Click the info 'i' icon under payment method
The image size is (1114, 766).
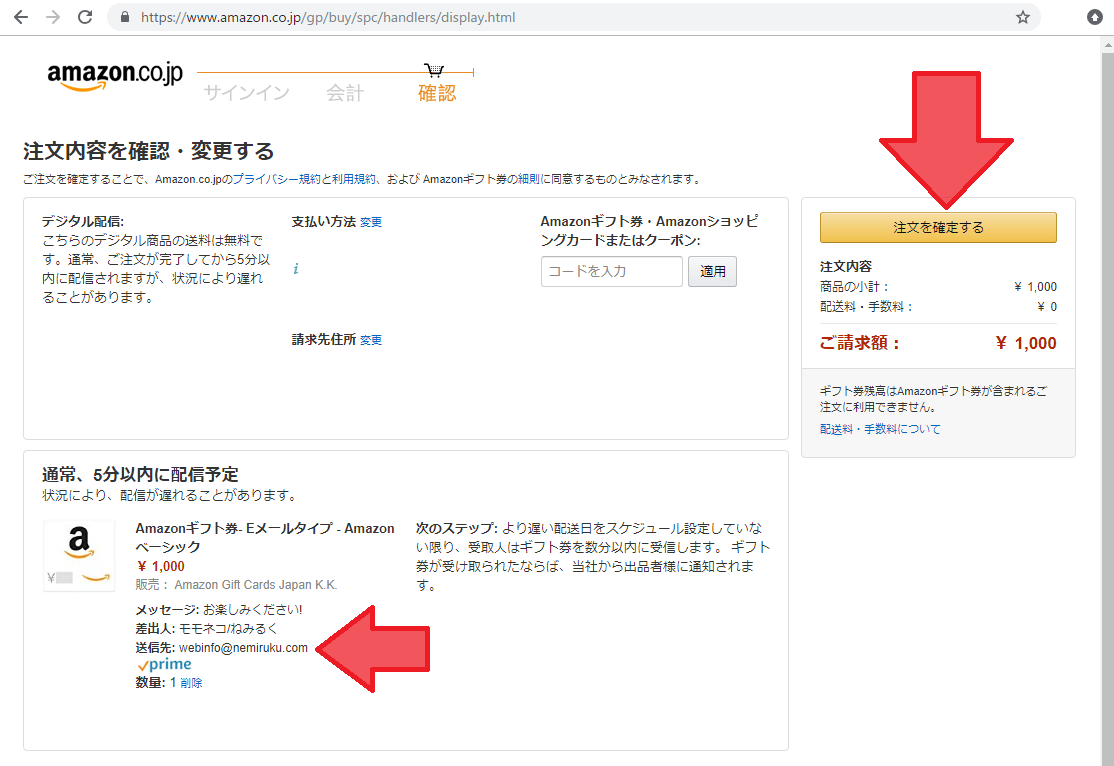(296, 269)
